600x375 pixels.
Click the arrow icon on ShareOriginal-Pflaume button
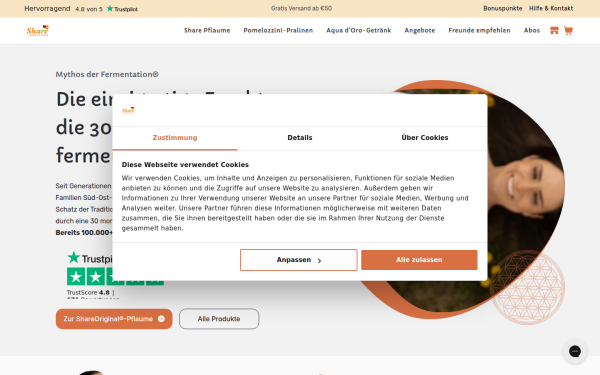coord(161,319)
